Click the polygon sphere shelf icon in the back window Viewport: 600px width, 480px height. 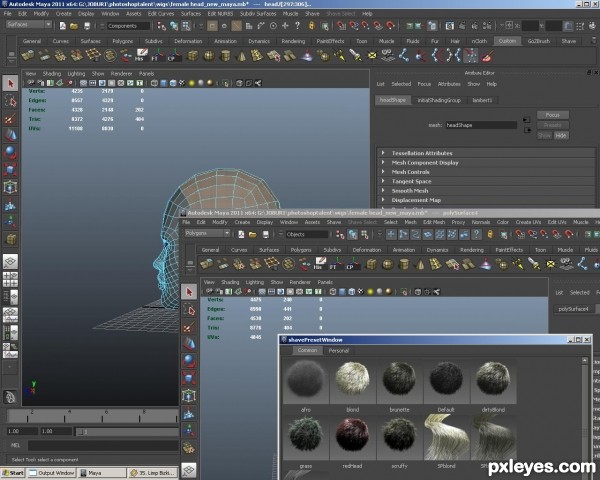click(209, 56)
